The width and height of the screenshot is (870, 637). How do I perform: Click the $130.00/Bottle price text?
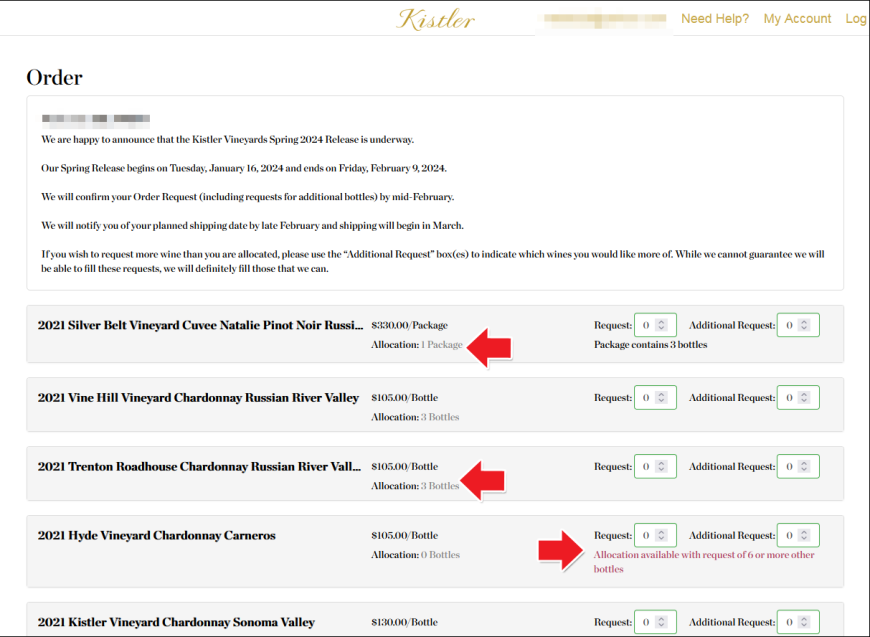tap(404, 622)
